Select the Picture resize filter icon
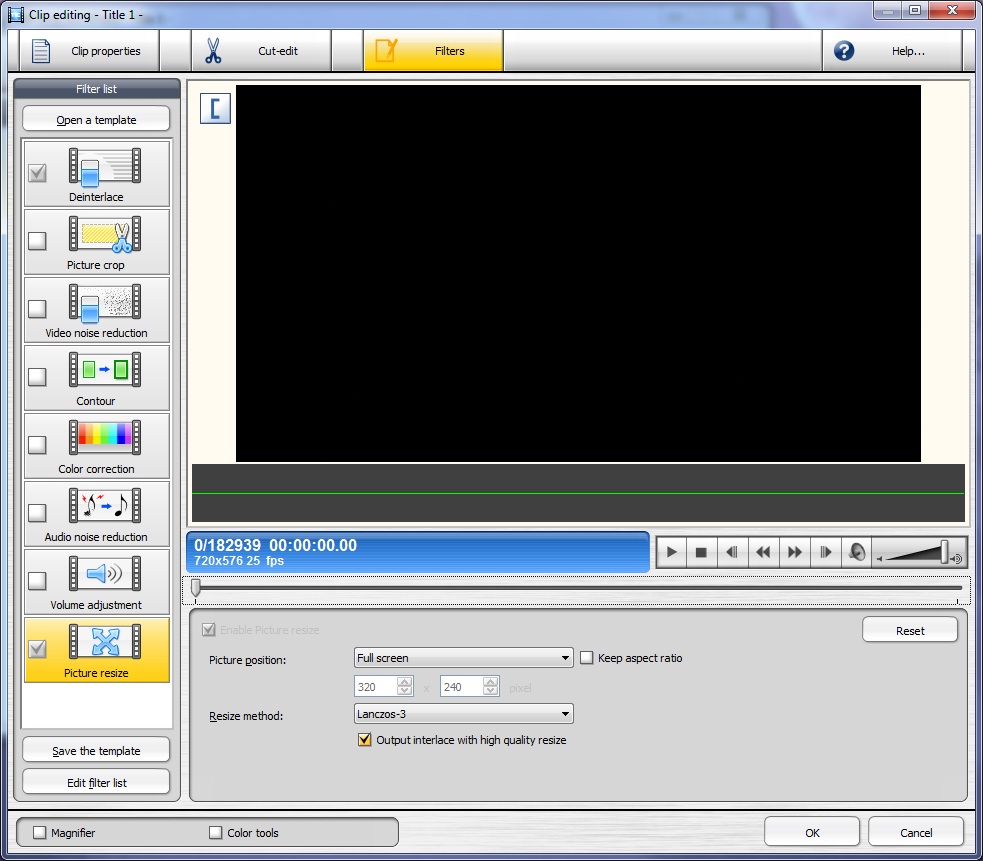 (105, 642)
